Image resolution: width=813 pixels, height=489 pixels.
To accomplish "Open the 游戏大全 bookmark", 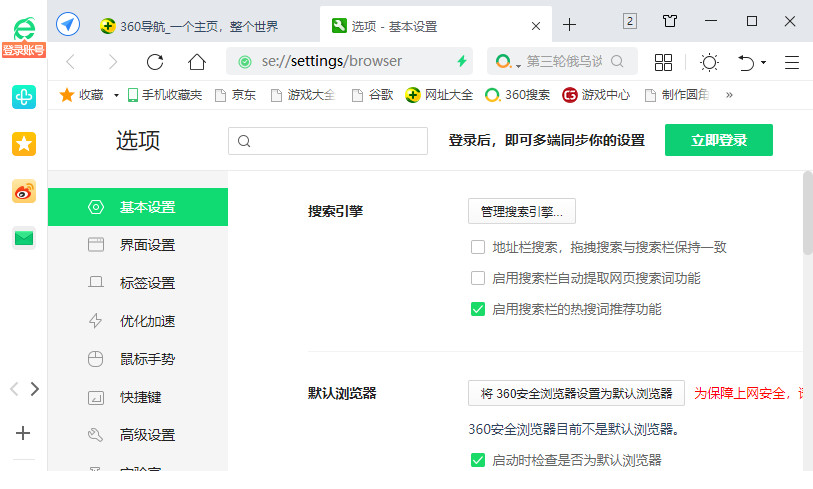I will click(303, 95).
